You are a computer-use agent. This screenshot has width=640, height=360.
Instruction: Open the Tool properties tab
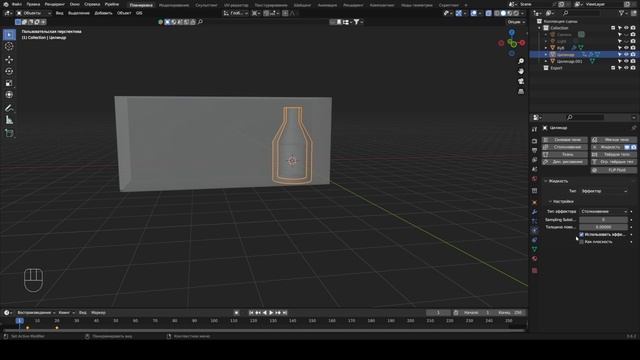(534, 129)
